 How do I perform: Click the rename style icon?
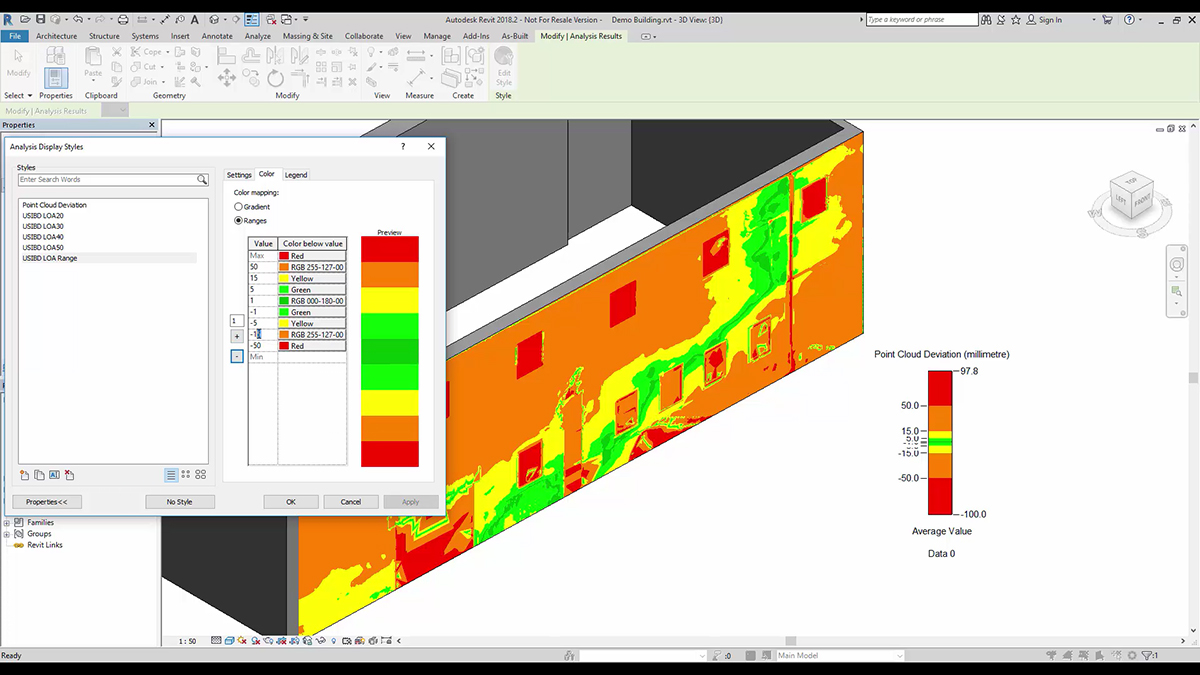pos(54,475)
